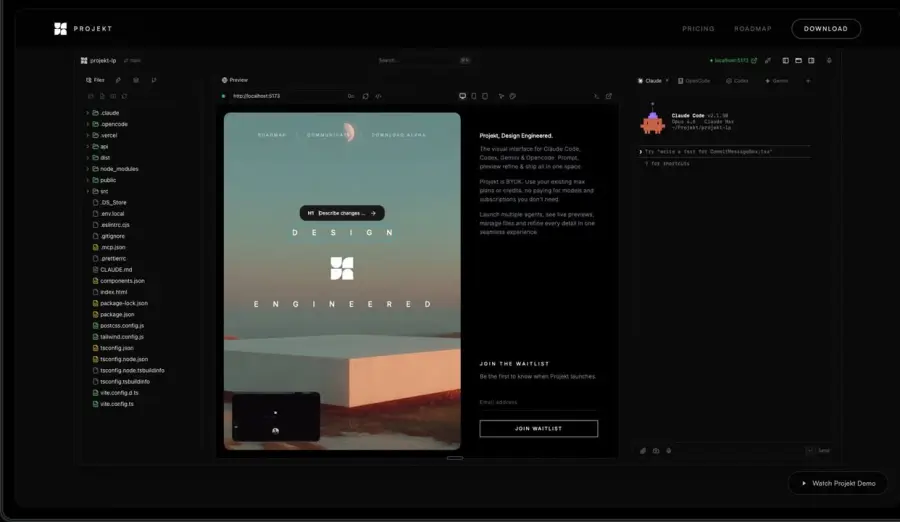Focus the top Search field
Viewport: 900px width, 522px height.
[x=424, y=60]
